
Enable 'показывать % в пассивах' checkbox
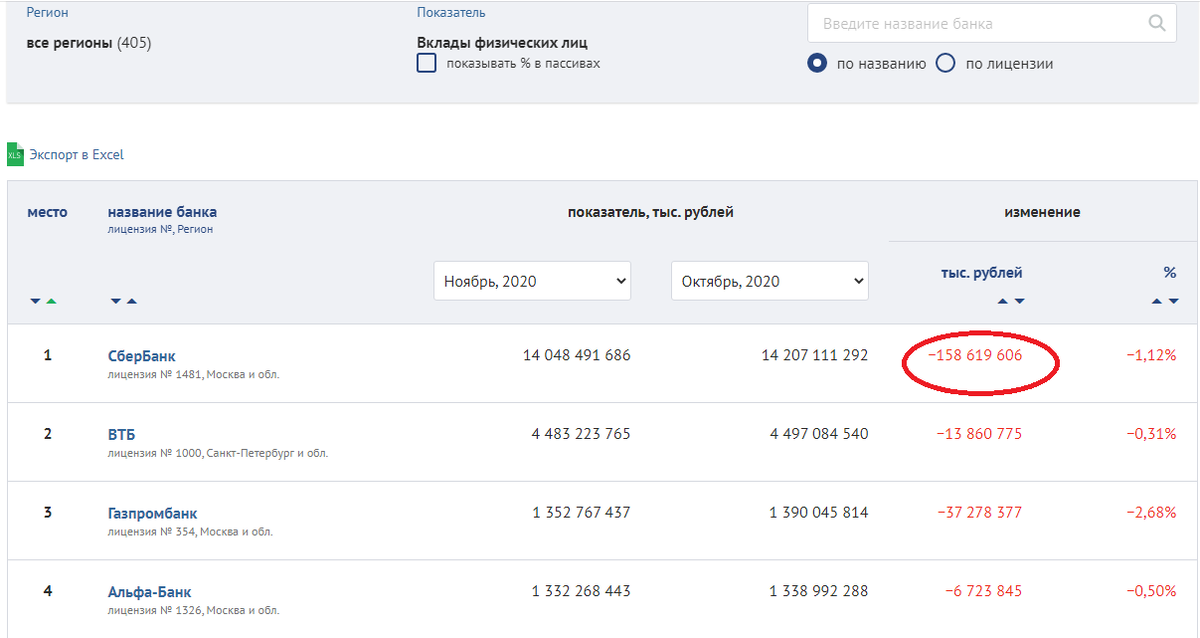pos(427,64)
